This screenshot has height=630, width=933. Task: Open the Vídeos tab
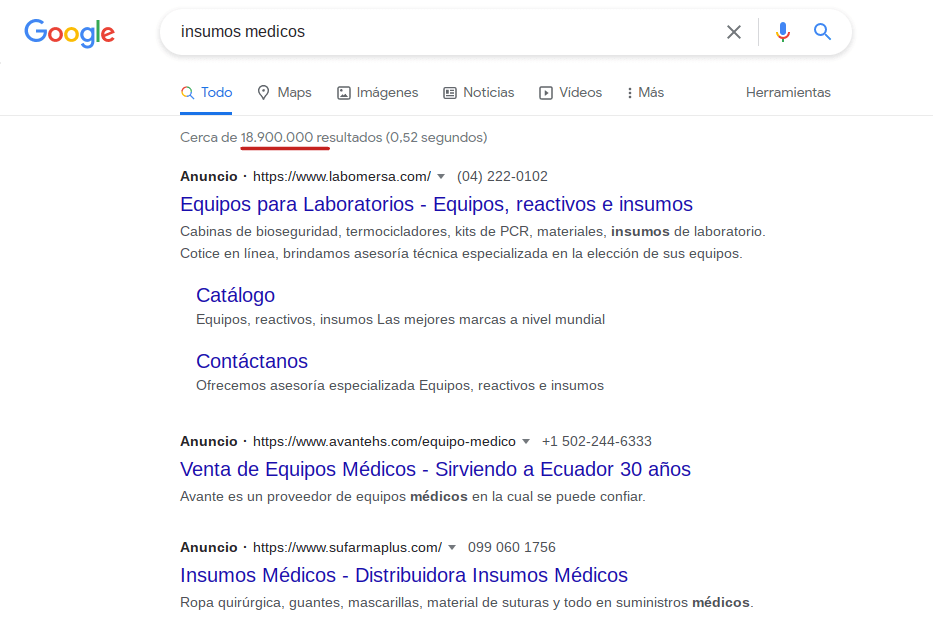570,93
